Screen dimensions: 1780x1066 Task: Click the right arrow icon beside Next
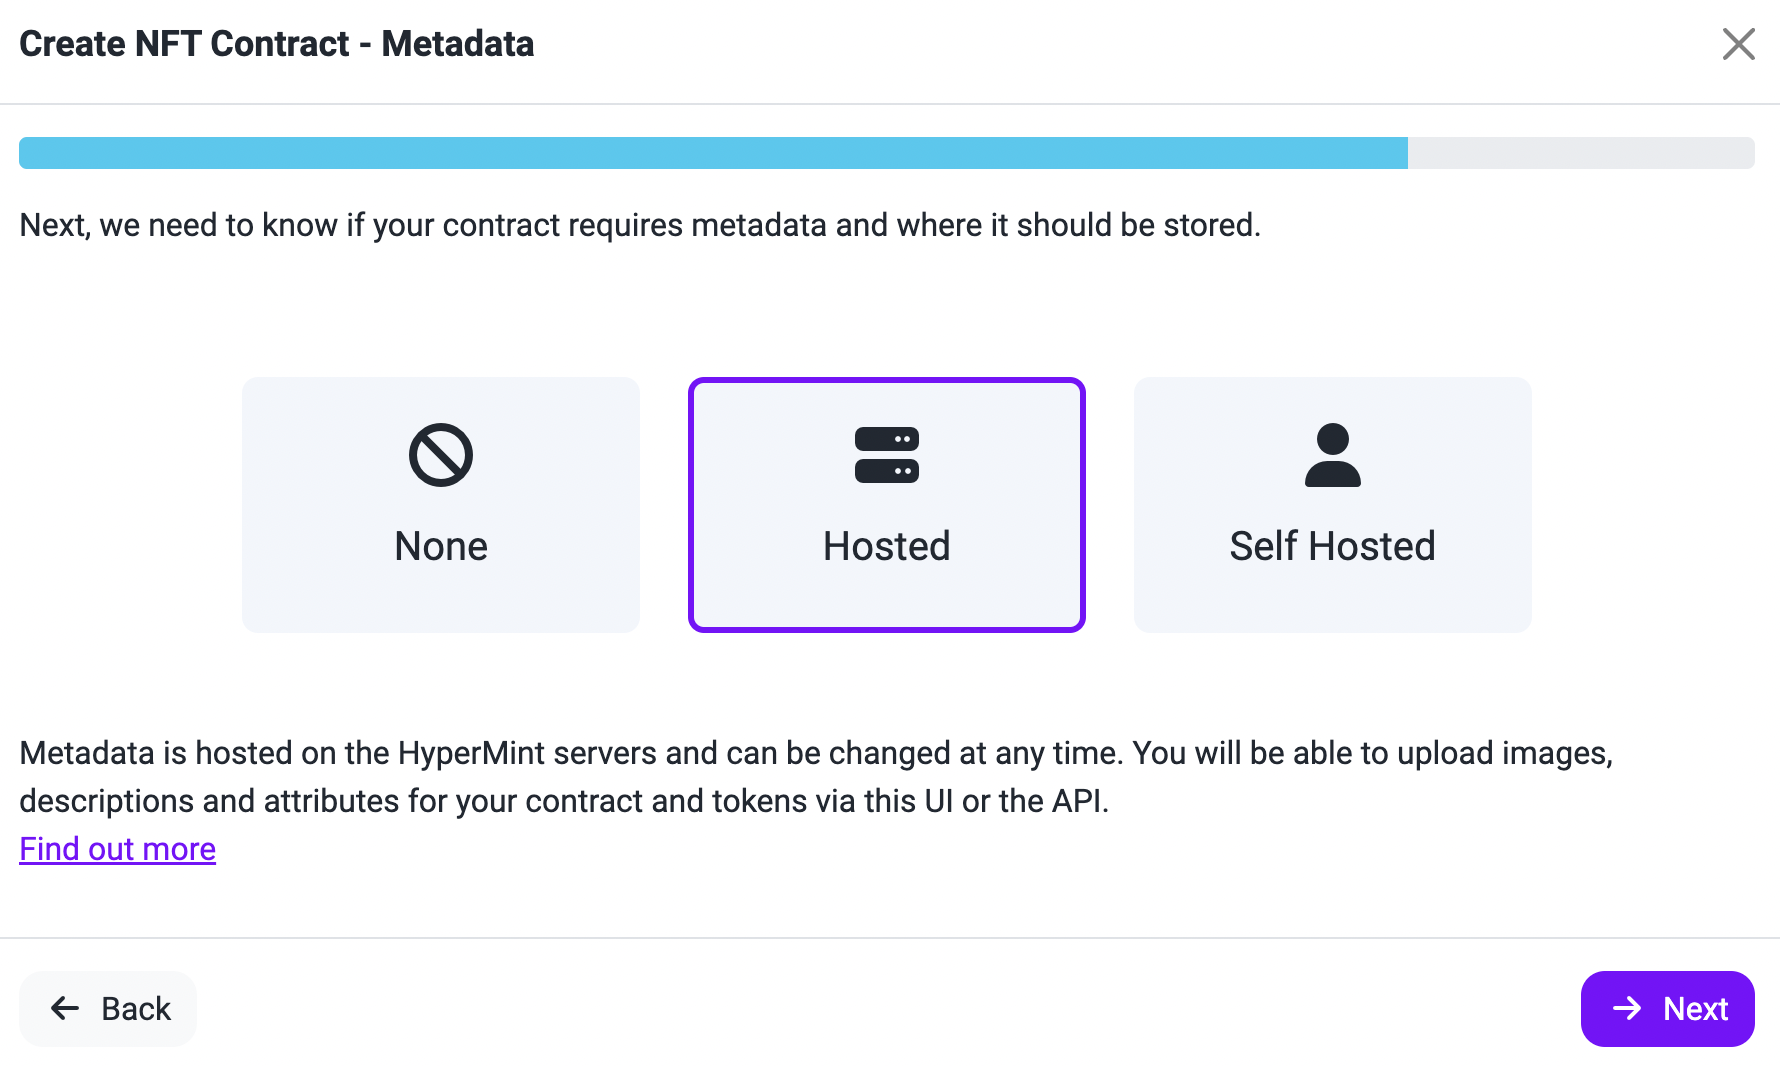point(1627,1008)
